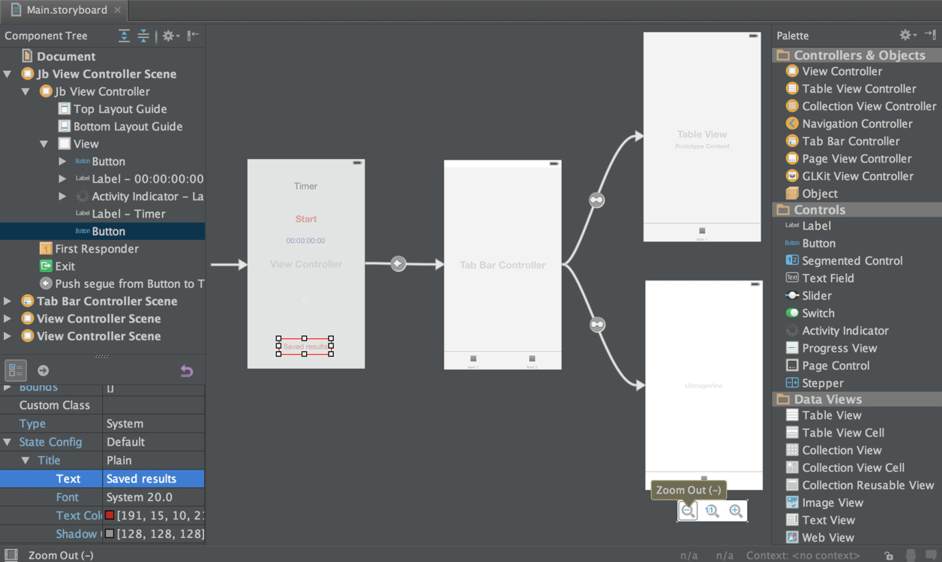Click Collapse All icon in Component Tree
Image resolution: width=942 pixels, height=562 pixels.
[x=143, y=35]
